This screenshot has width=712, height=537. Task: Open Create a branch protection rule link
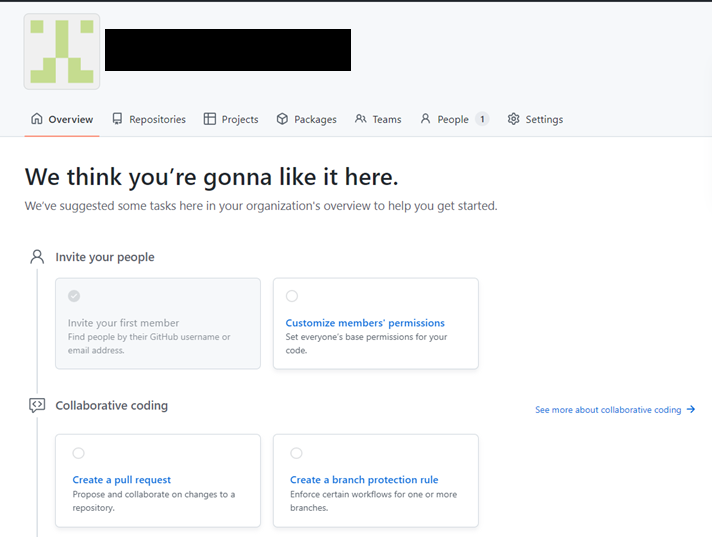click(364, 480)
